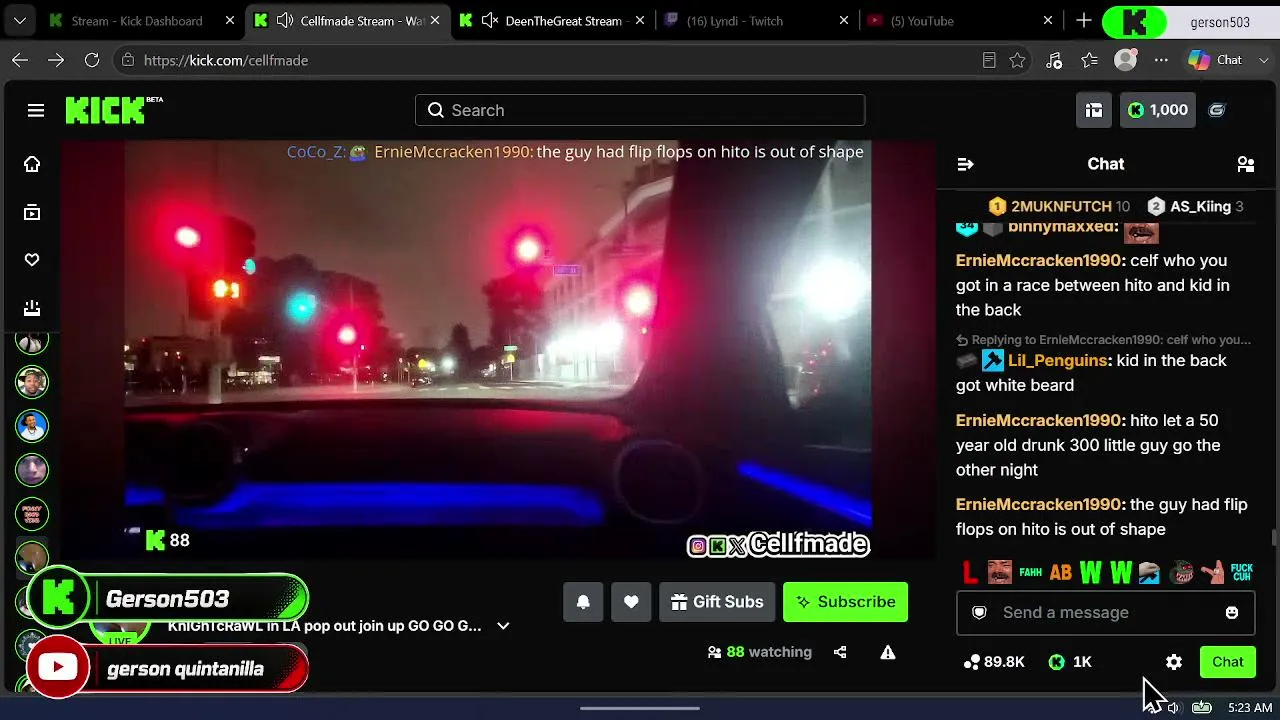The height and width of the screenshot is (720, 1280).
Task: Expand the stream title details chevron
Action: coord(503,626)
